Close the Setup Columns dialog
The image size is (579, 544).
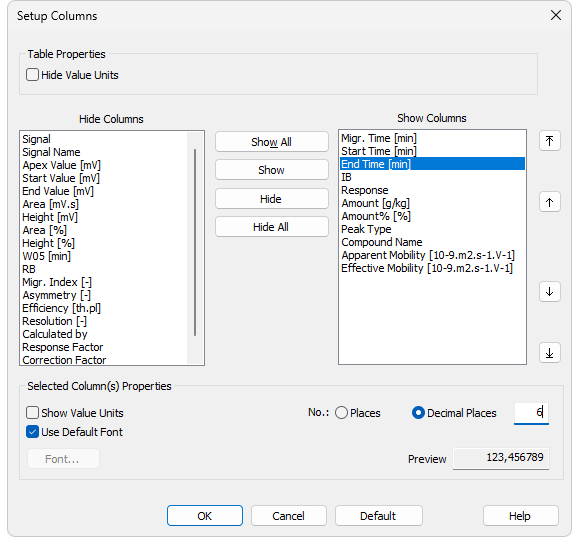pos(556,16)
